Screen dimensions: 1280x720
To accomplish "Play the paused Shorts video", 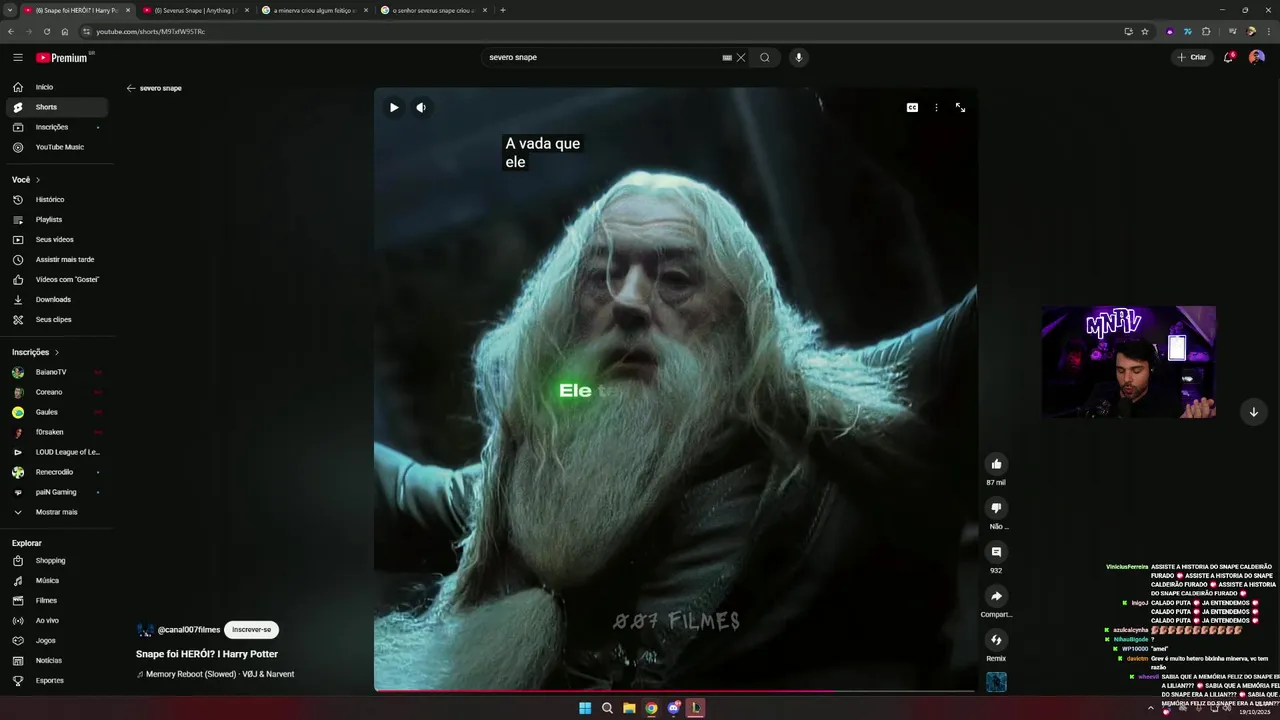I will click(394, 107).
